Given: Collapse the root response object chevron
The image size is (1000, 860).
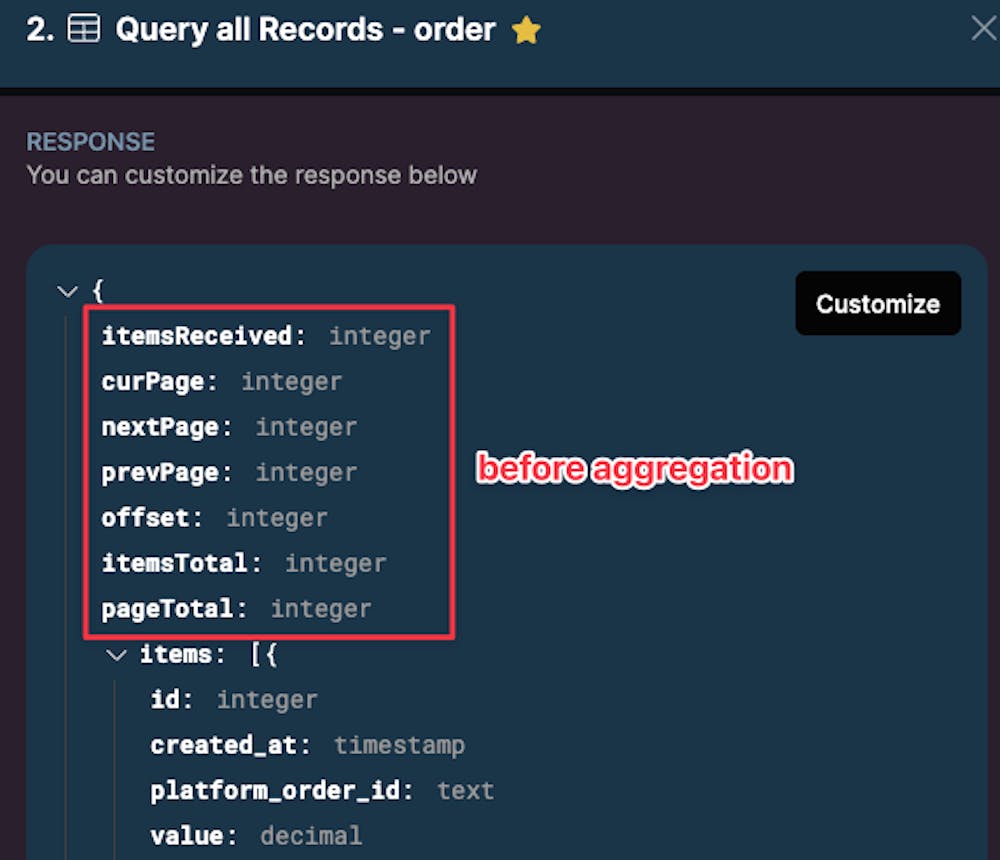Looking at the screenshot, I should [x=67, y=292].
